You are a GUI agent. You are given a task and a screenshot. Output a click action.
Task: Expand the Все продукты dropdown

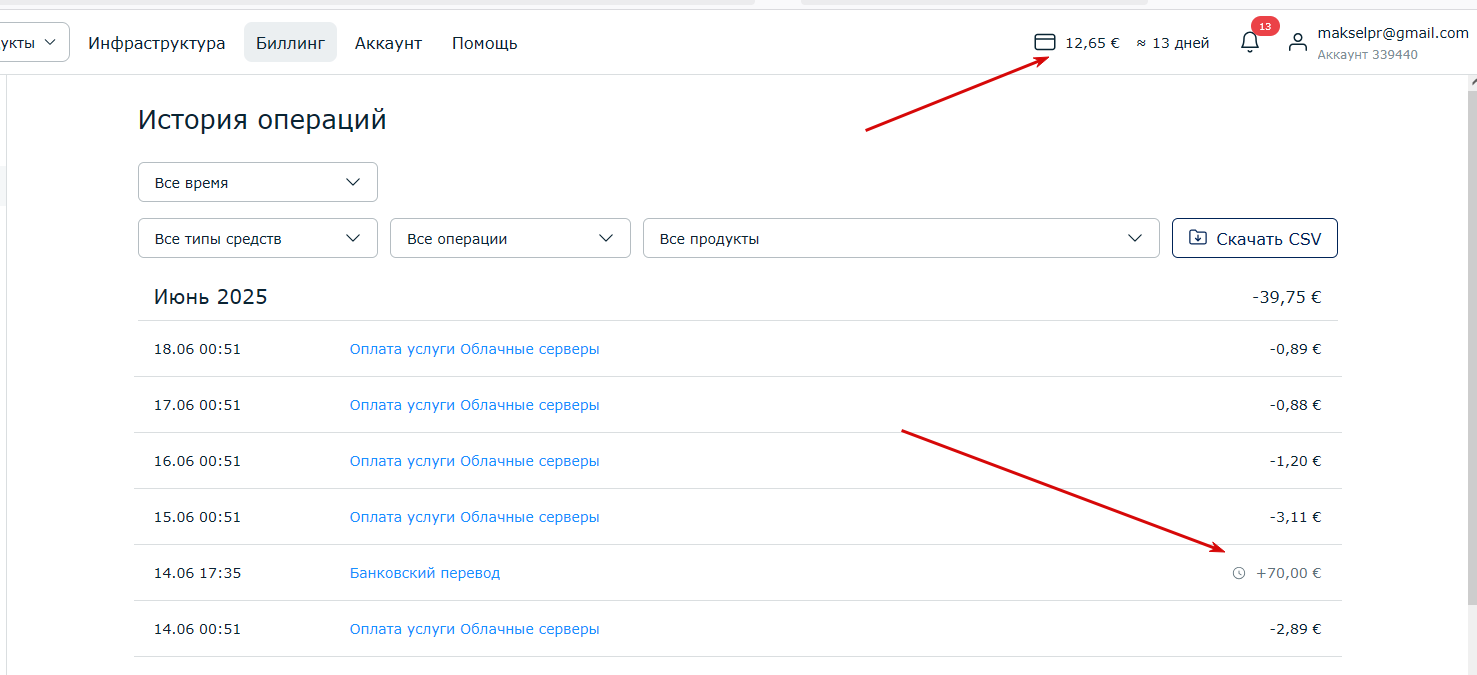(900, 239)
